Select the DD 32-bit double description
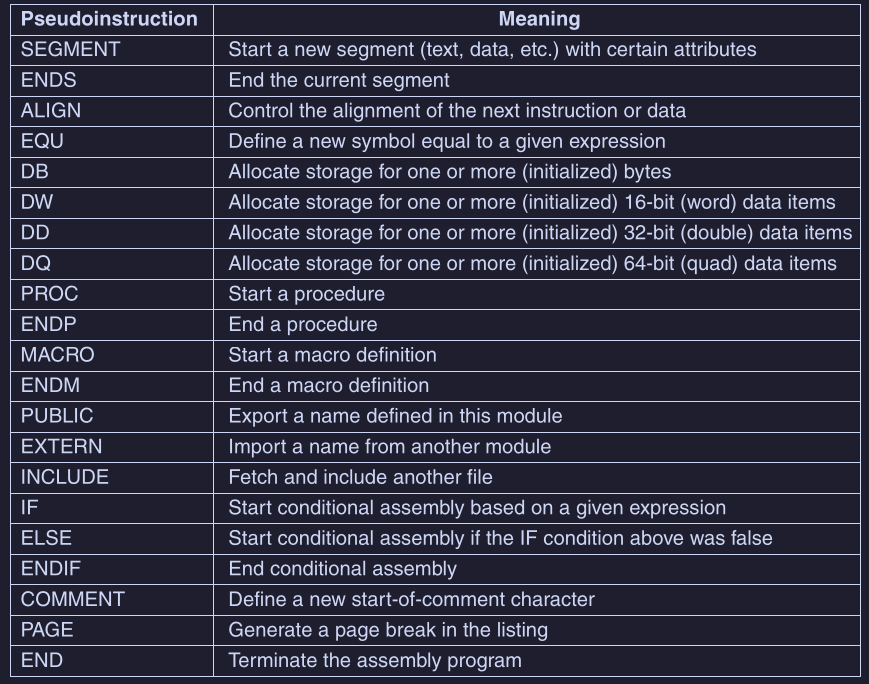The image size is (869, 684). [540, 233]
